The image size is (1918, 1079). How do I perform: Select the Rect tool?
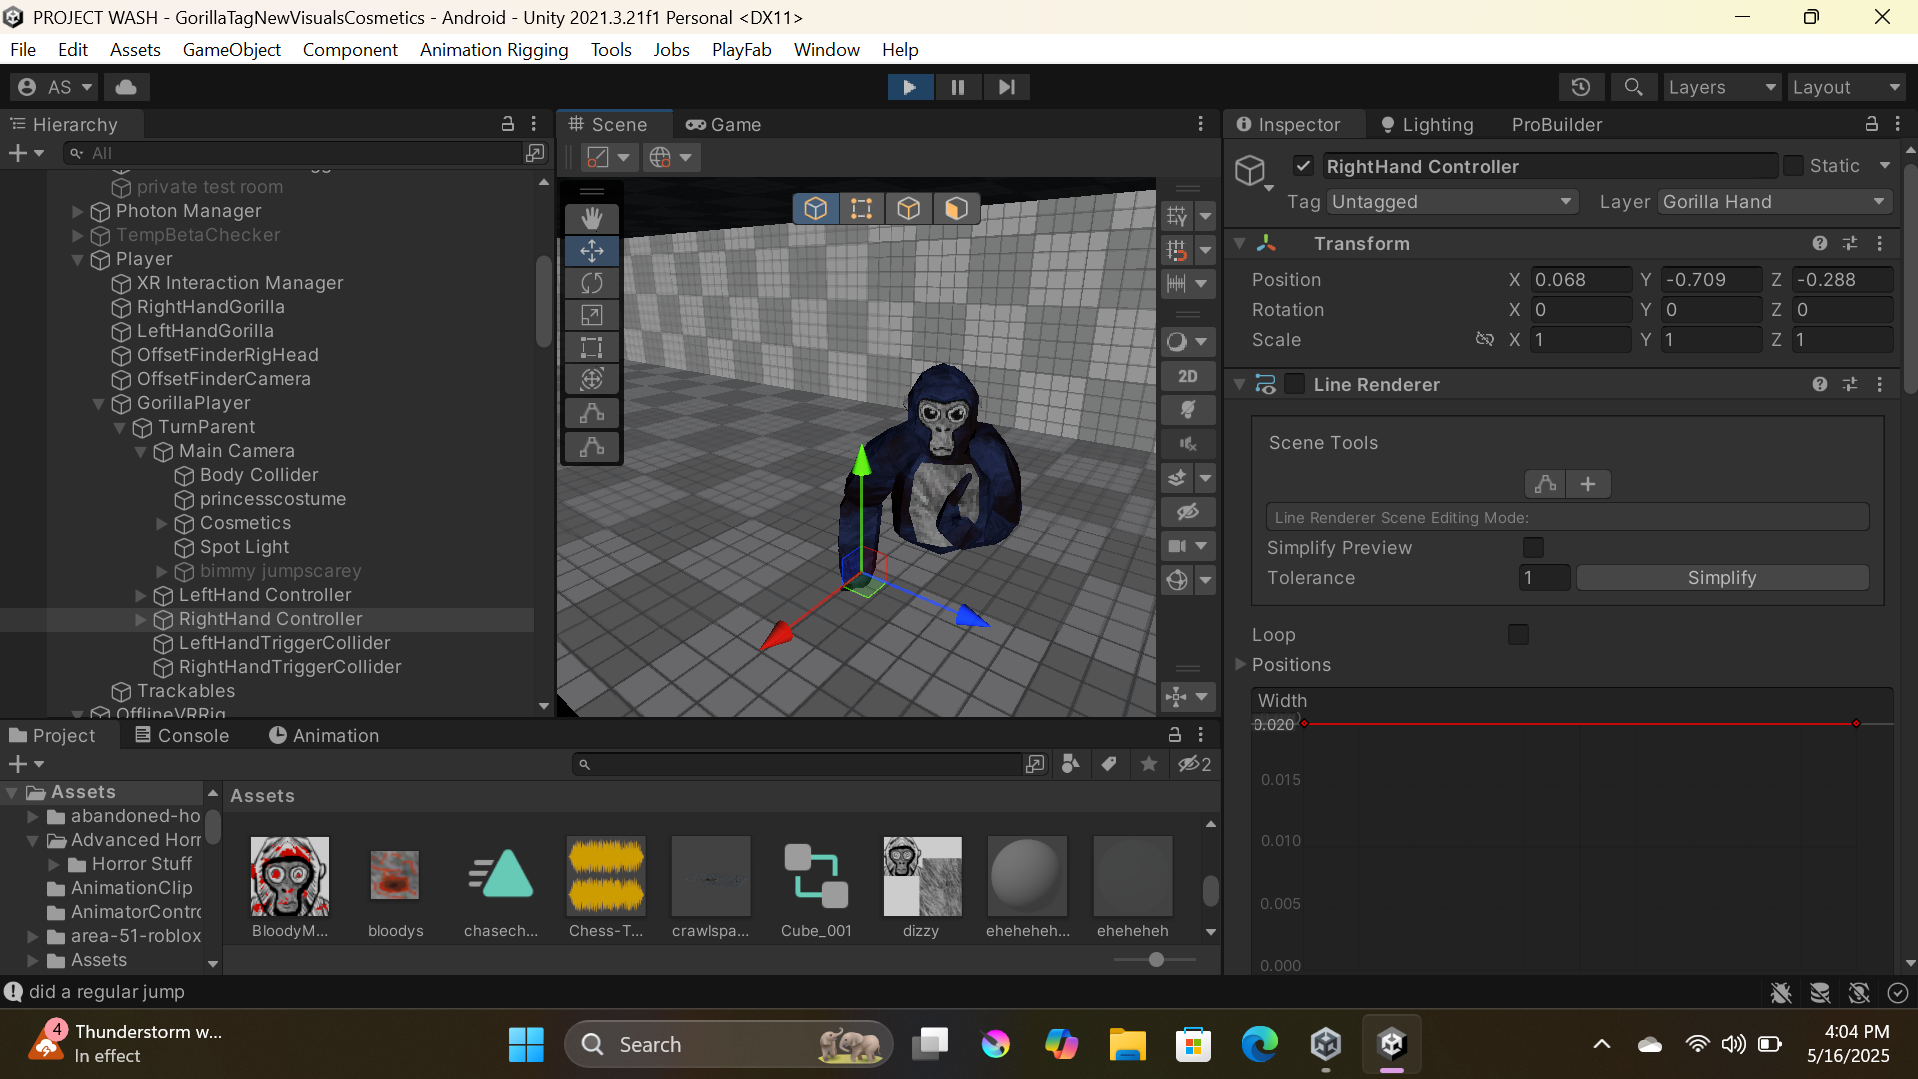[x=592, y=347]
